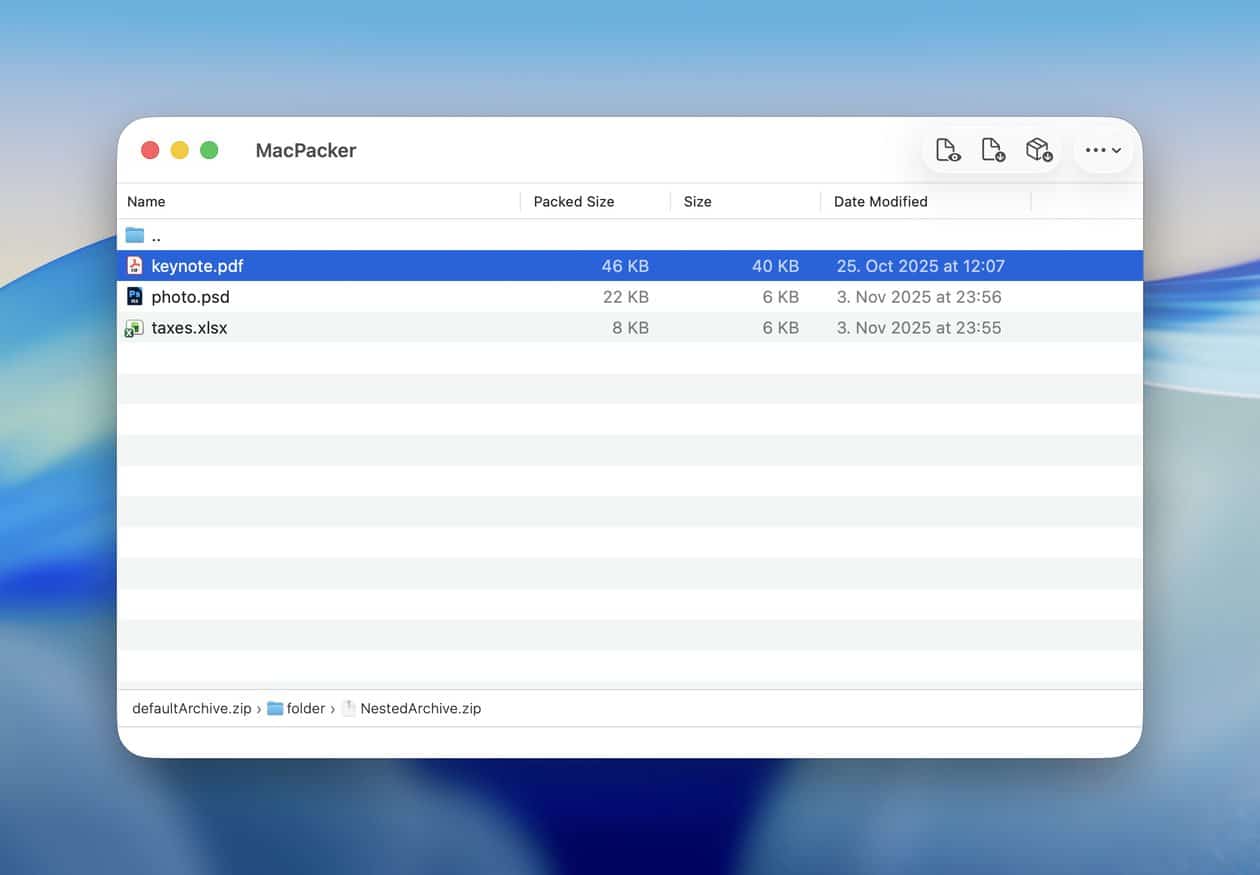Open the ellipsis options menu
Image resolution: width=1260 pixels, height=875 pixels.
coord(1094,150)
